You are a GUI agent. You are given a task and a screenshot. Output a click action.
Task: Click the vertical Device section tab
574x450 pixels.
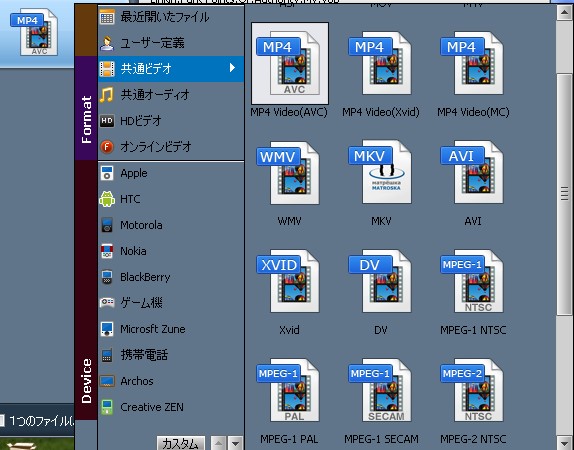click(86, 290)
